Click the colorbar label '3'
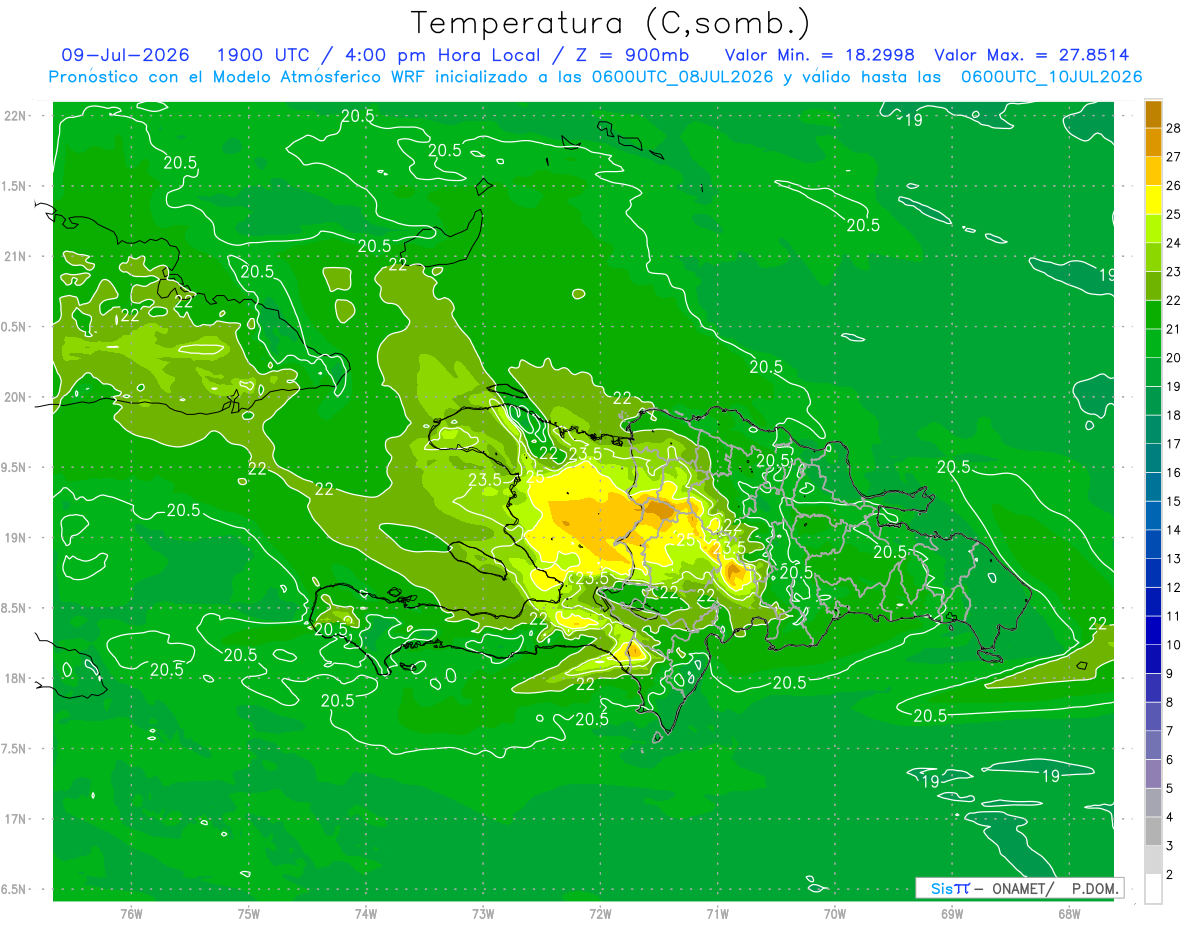Screen dimensions: 1200x927 click(x=1171, y=846)
